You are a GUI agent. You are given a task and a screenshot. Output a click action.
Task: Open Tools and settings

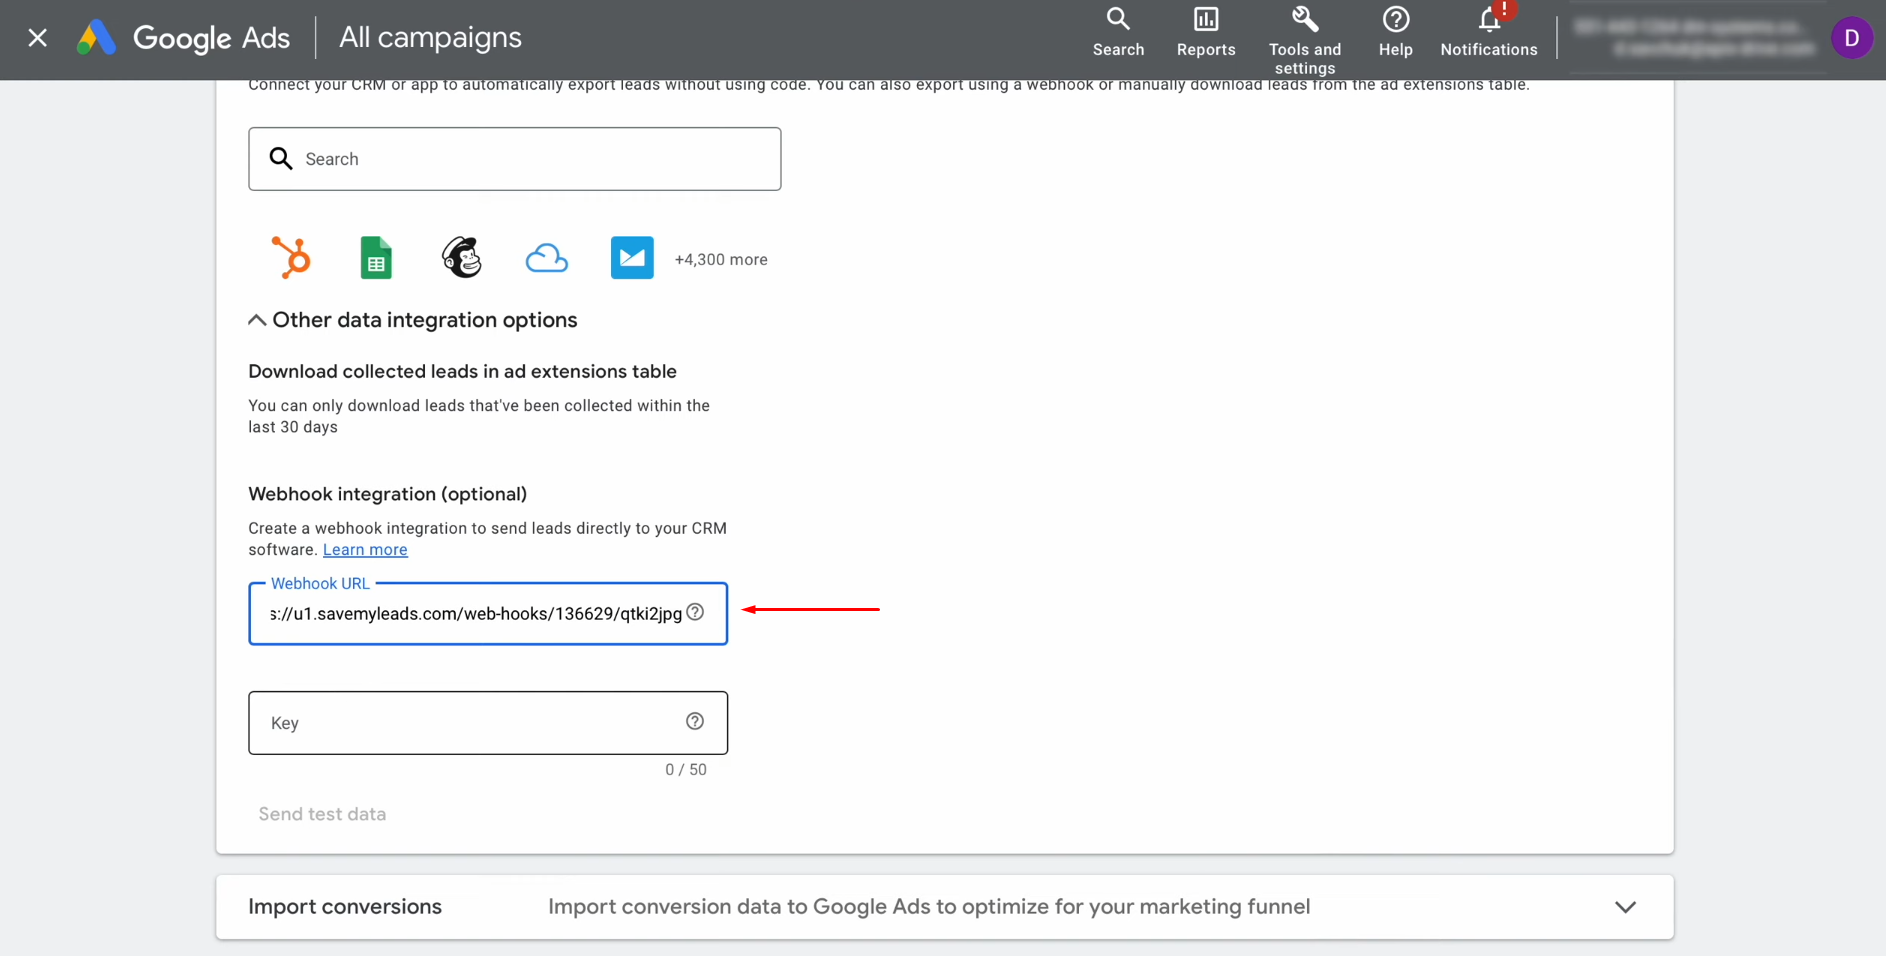coord(1305,40)
